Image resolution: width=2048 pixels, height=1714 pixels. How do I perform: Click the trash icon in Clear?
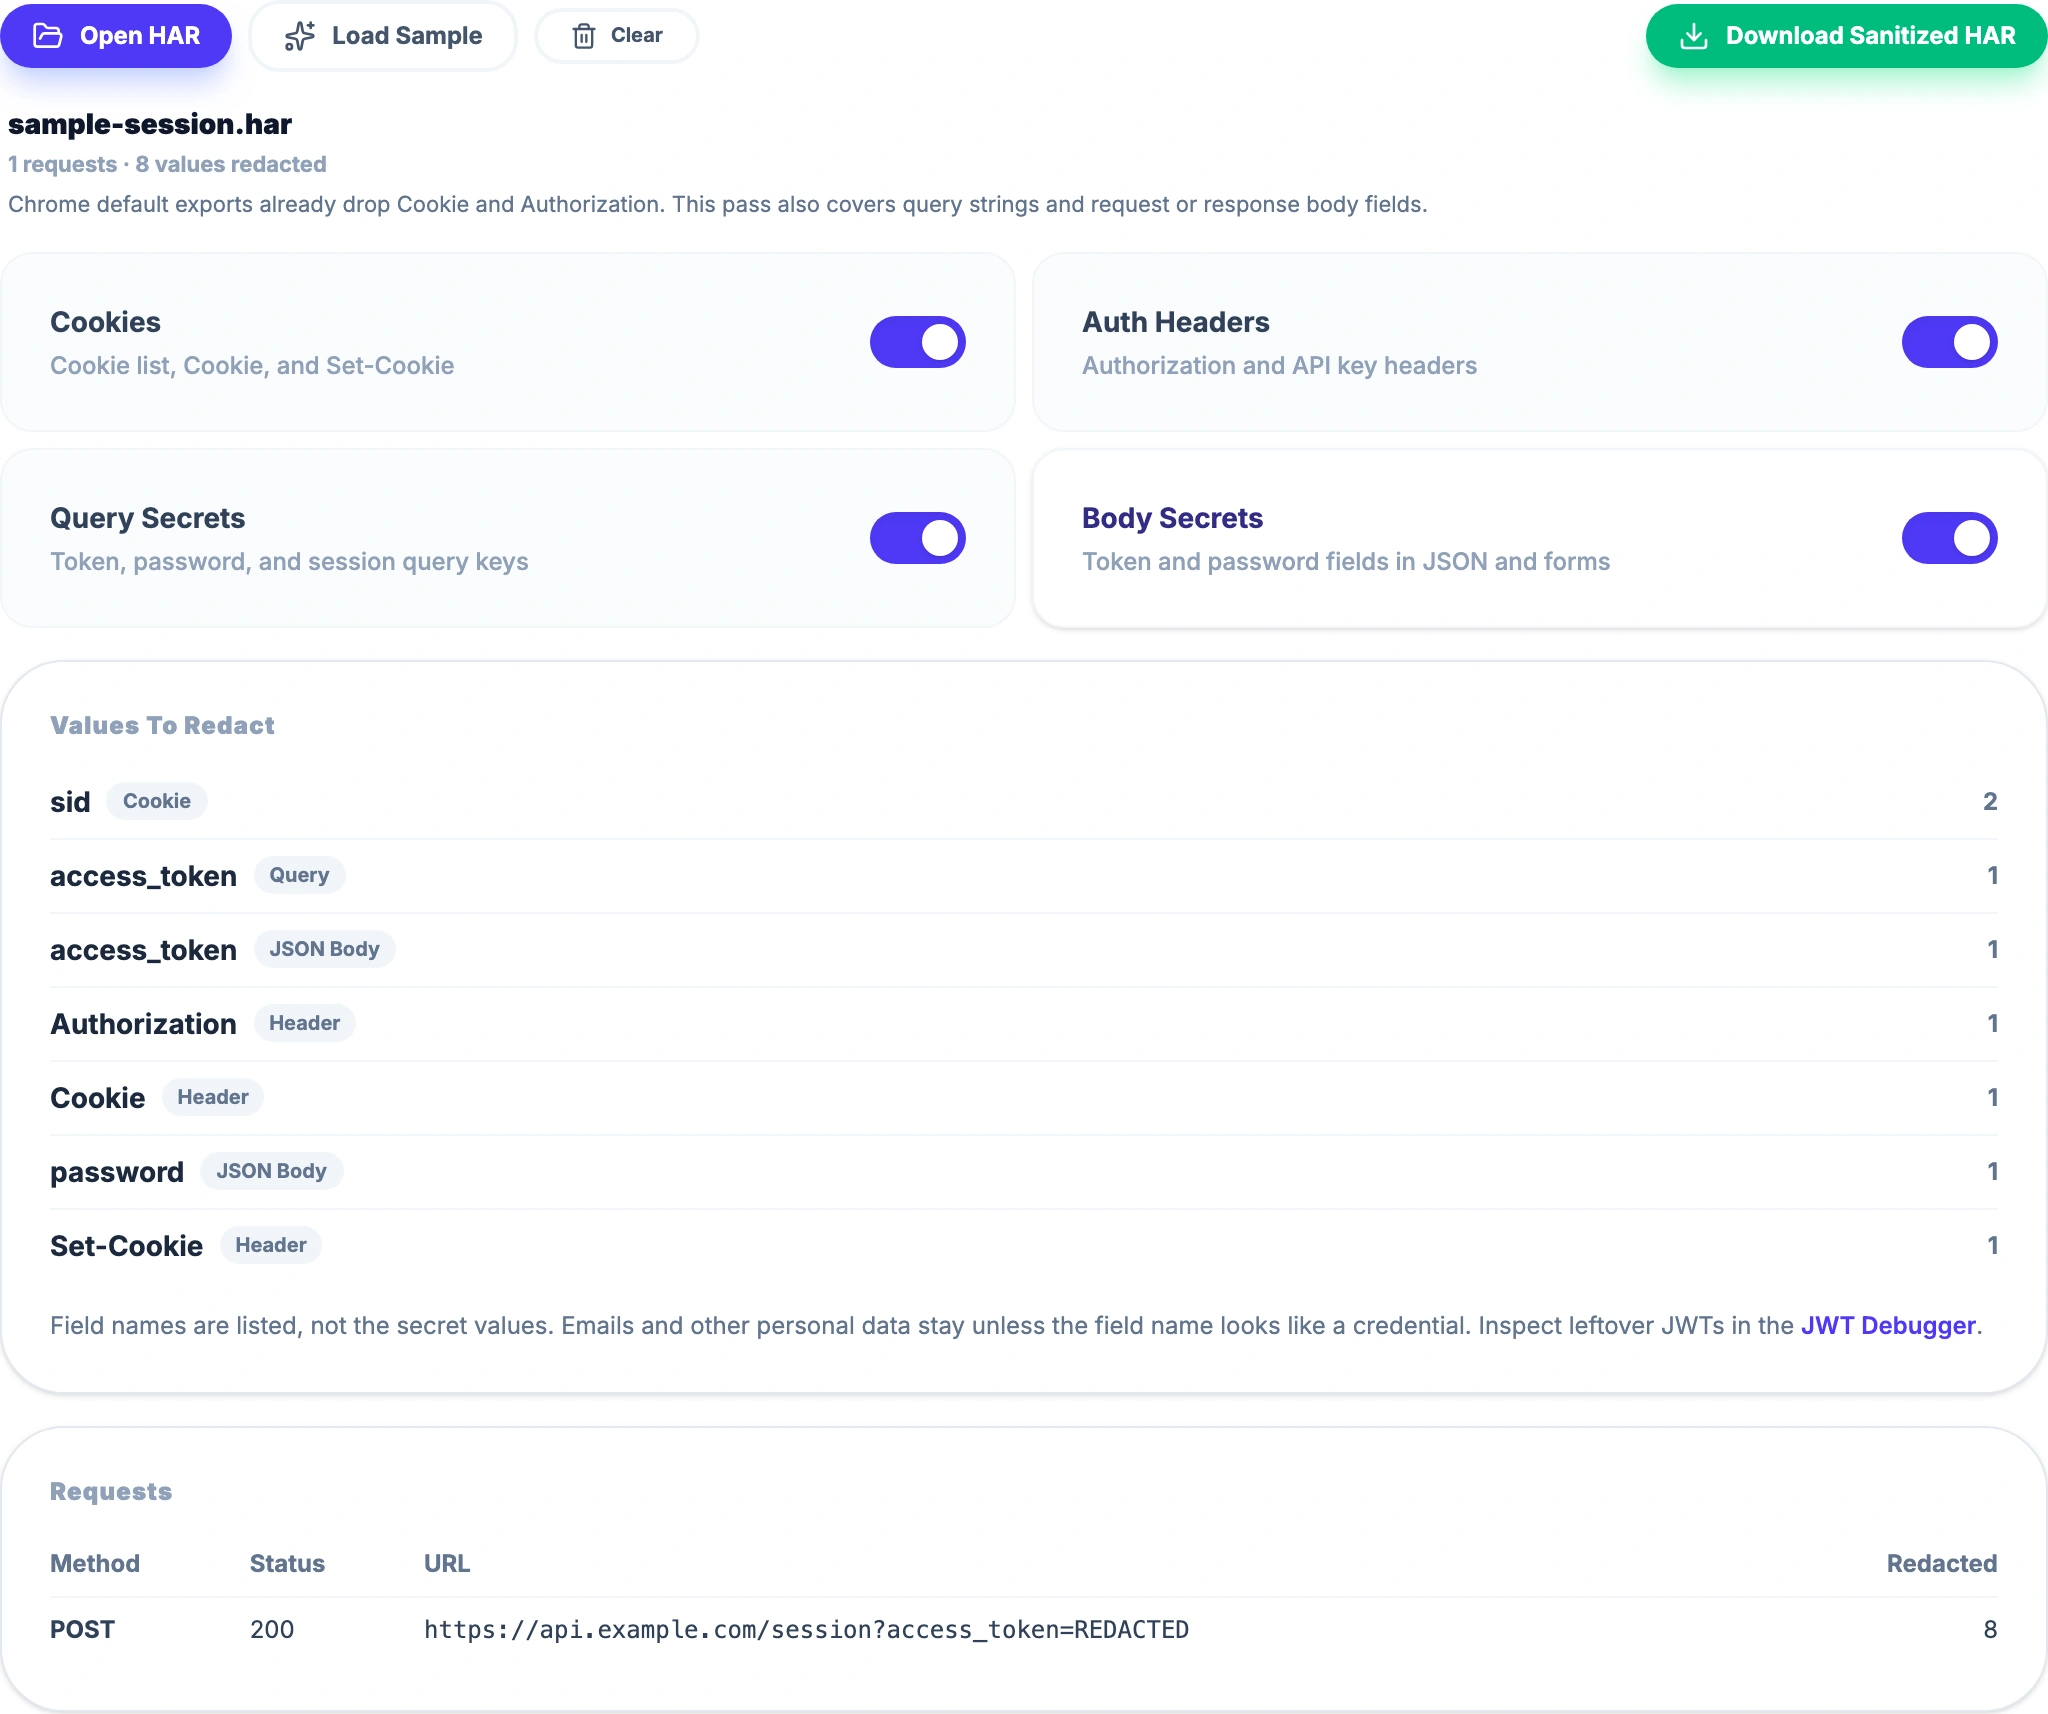point(584,36)
